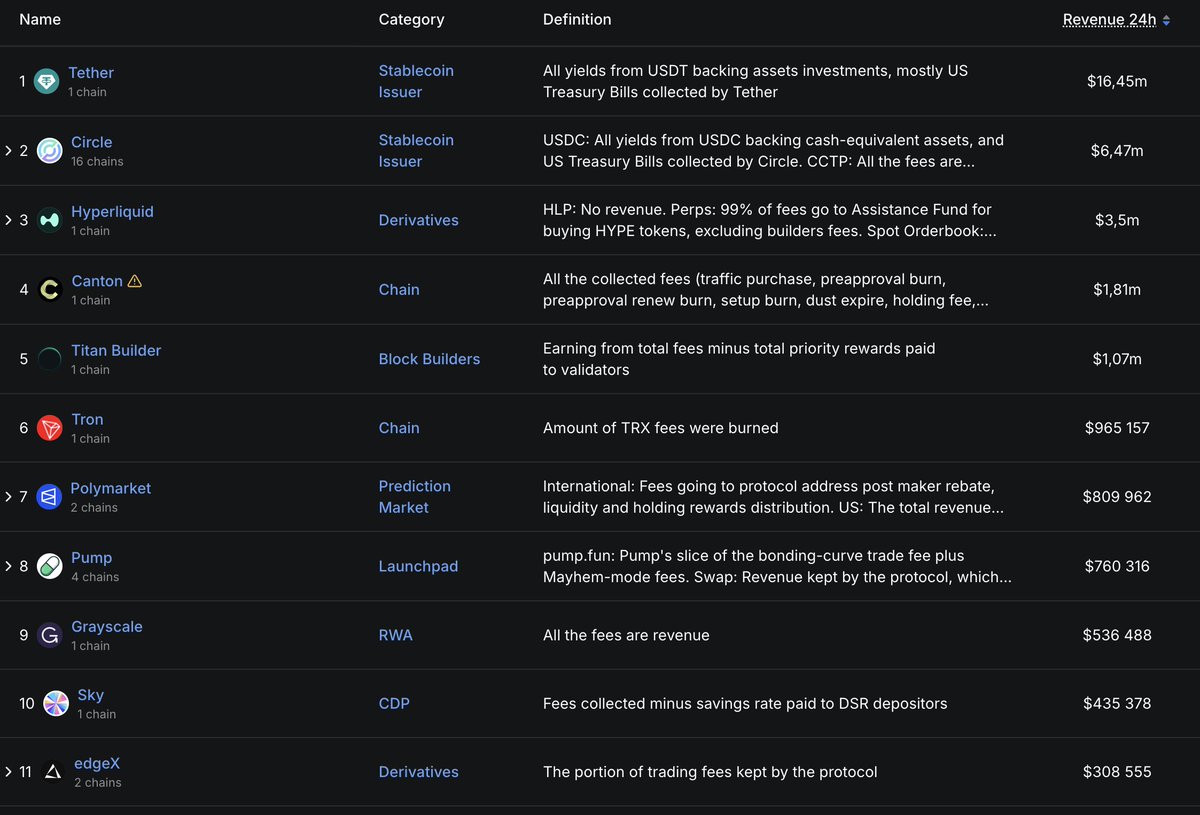1200x815 pixels.
Task: Select Canton's $1,81m revenue value
Action: 1117,289
